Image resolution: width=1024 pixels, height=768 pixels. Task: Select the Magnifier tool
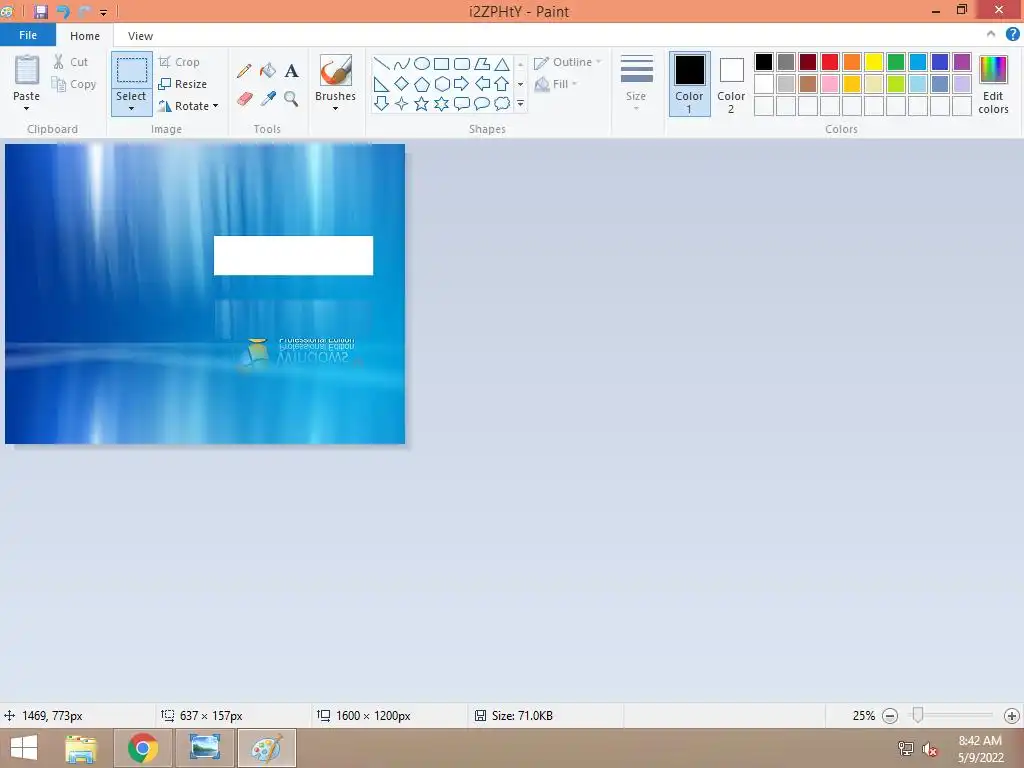pyautogui.click(x=291, y=99)
